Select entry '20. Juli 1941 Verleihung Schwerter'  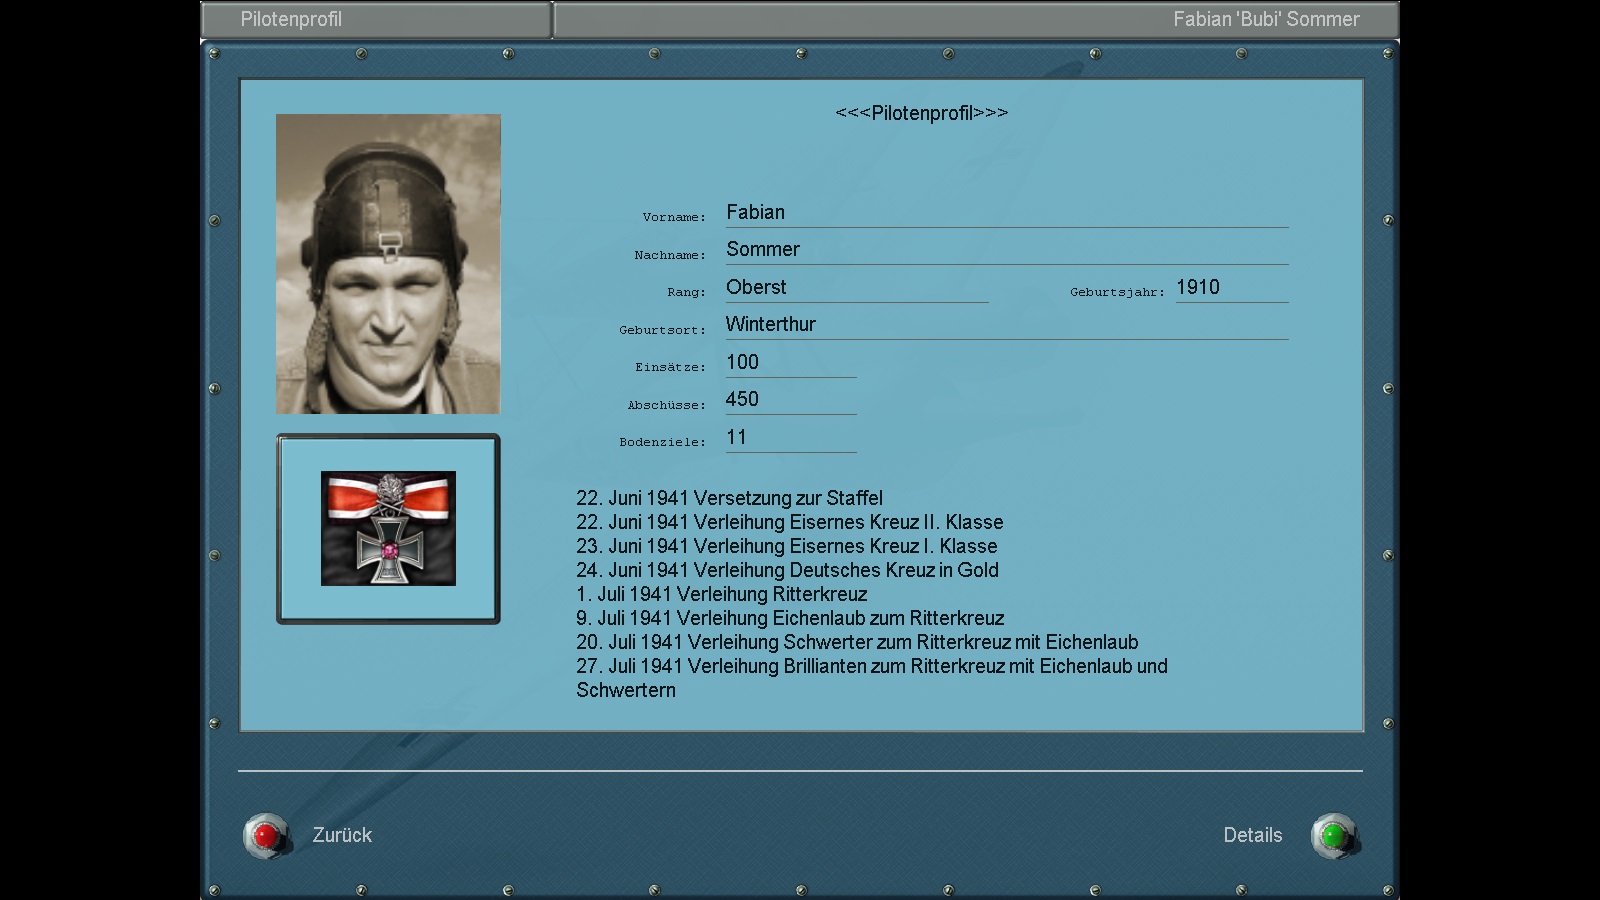(x=857, y=642)
